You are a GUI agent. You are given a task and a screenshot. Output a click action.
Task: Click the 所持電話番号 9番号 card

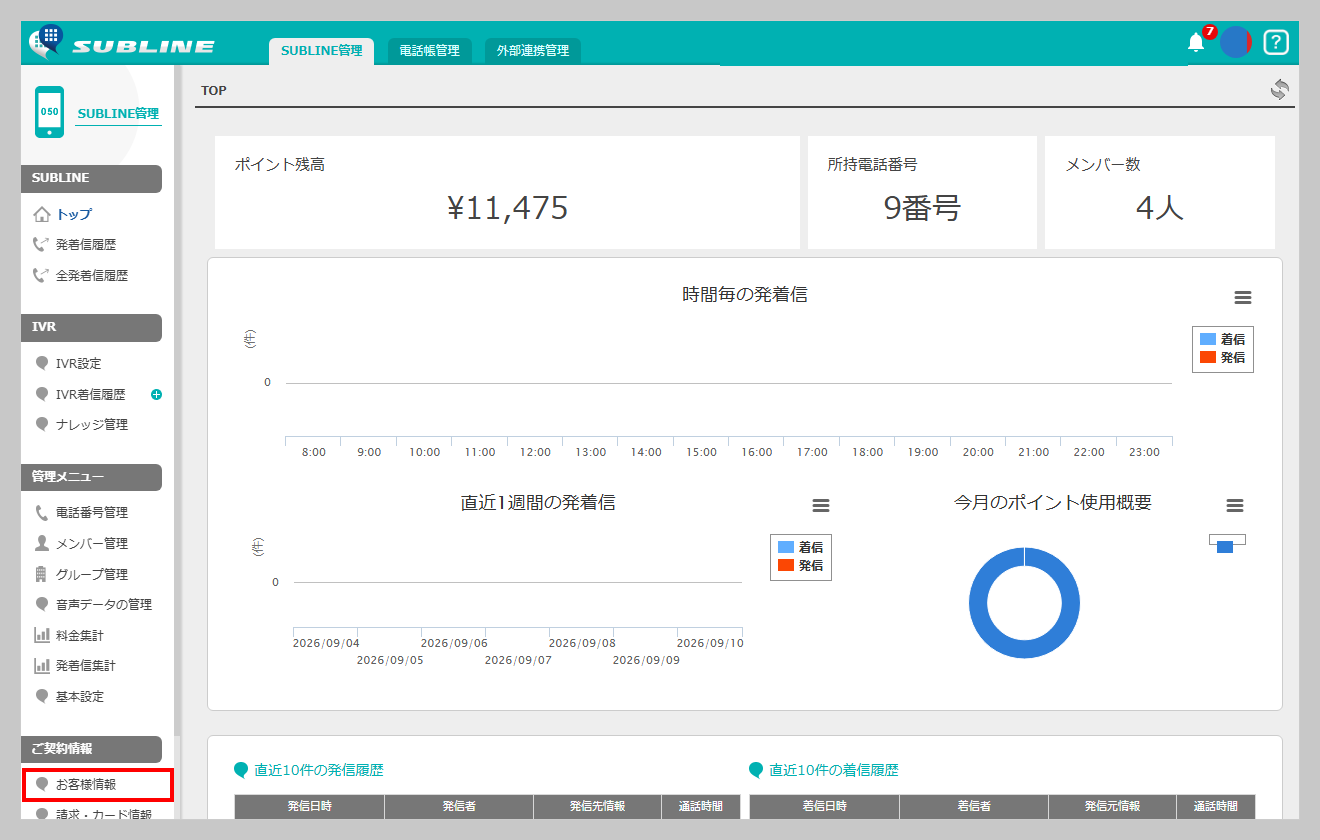click(922, 192)
